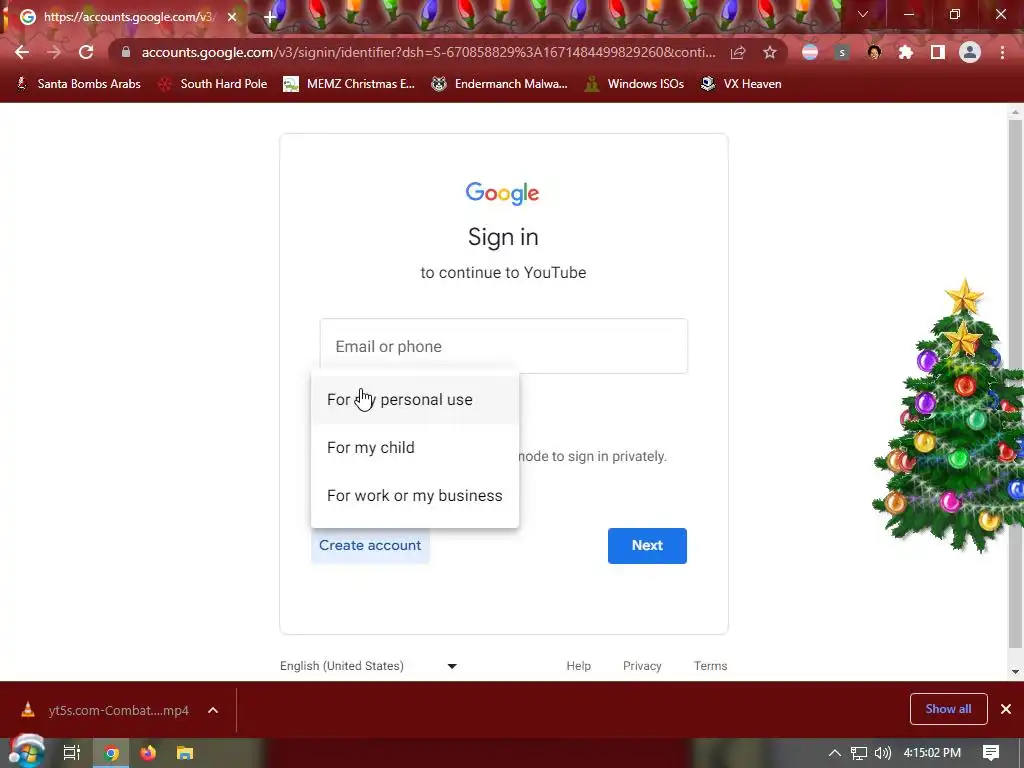1024x768 pixels.
Task: Choose For my child option
Action: point(415,448)
